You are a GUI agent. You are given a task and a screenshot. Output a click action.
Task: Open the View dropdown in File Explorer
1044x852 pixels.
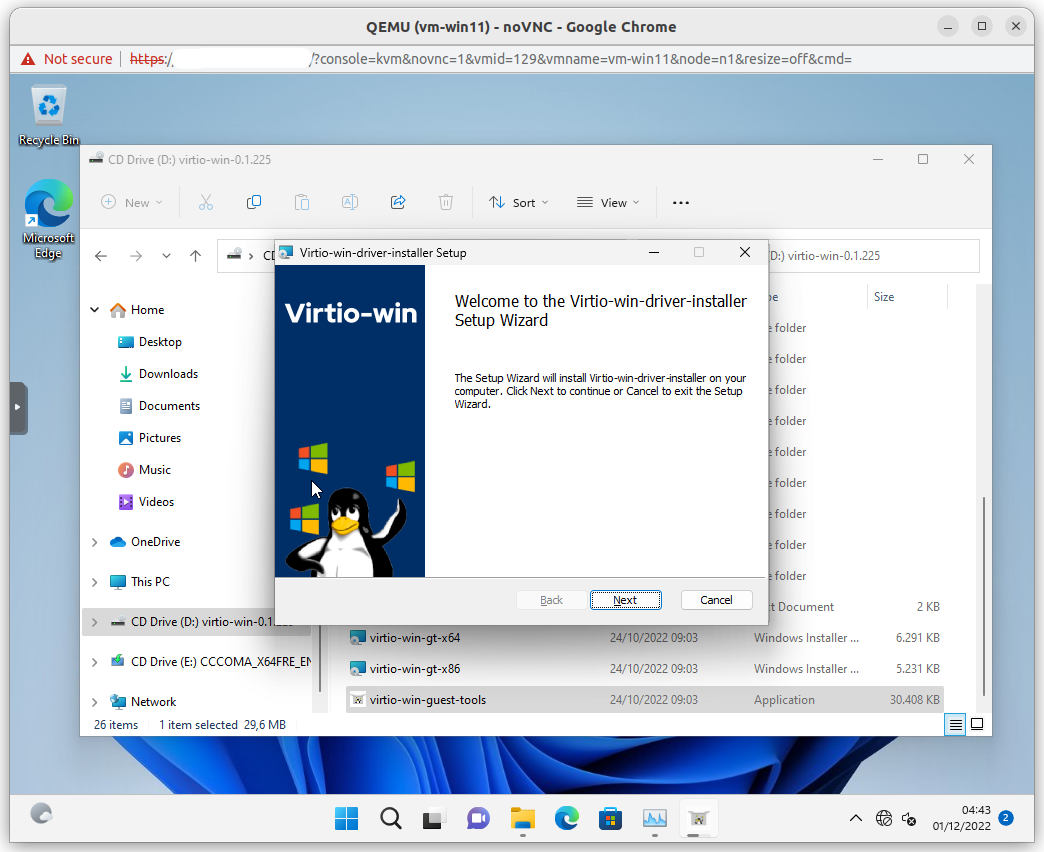(607, 202)
